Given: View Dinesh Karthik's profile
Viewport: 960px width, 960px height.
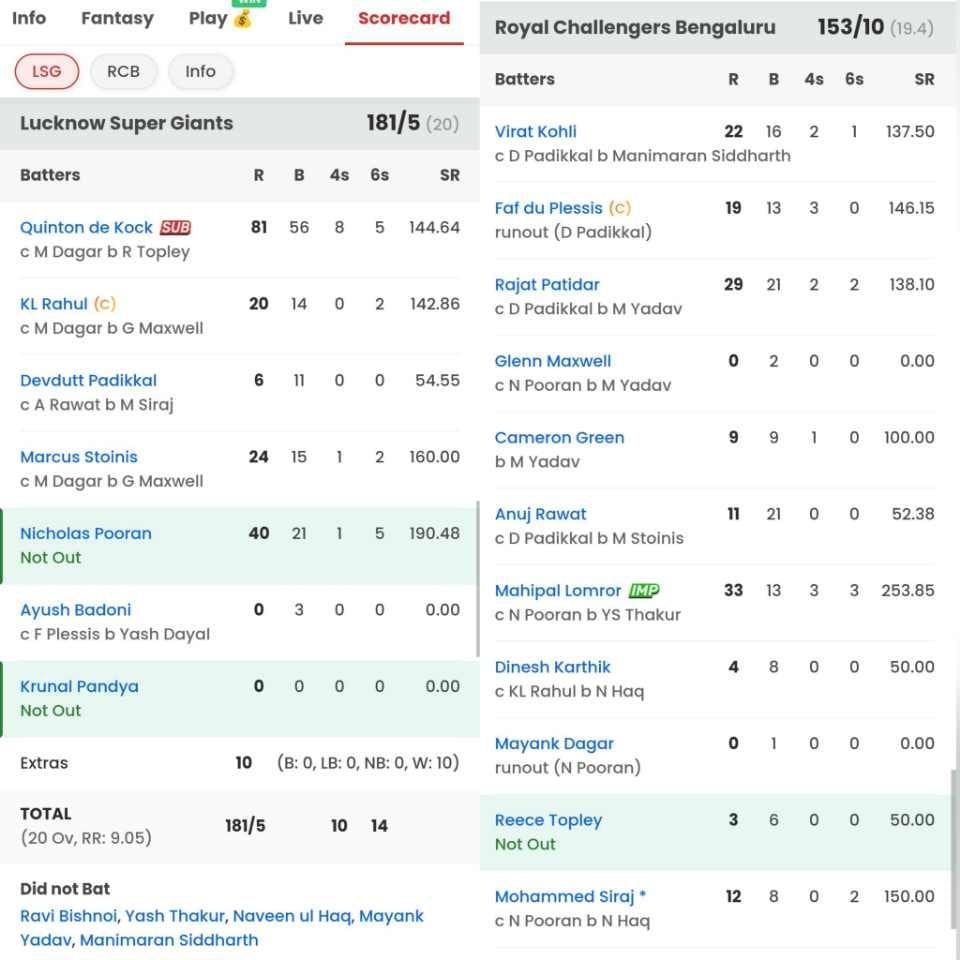Looking at the screenshot, I should pos(553,666).
